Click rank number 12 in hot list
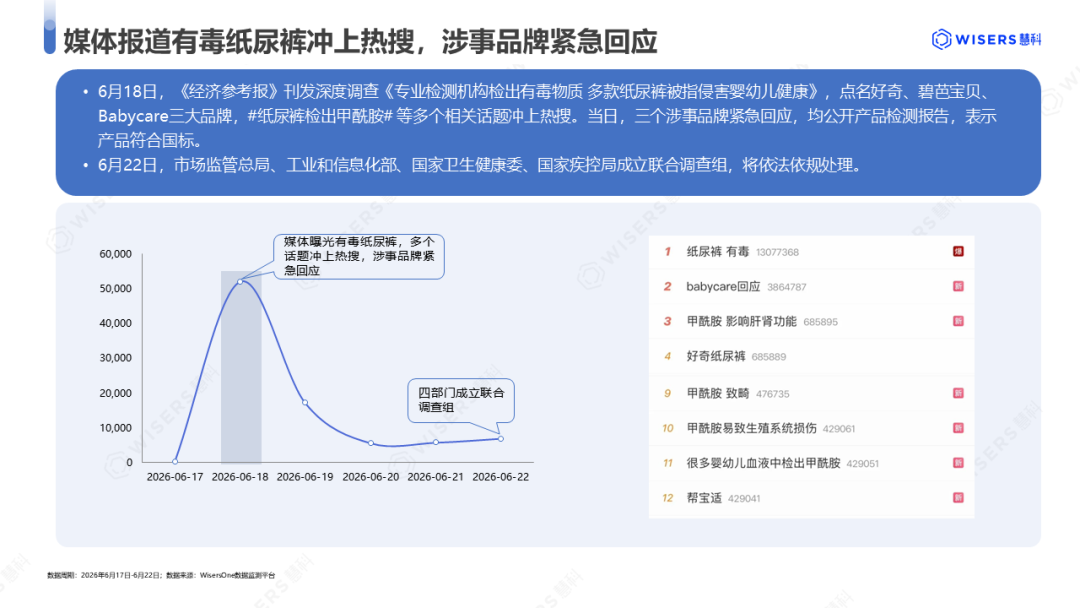This screenshot has width=1080, height=608. [667, 498]
